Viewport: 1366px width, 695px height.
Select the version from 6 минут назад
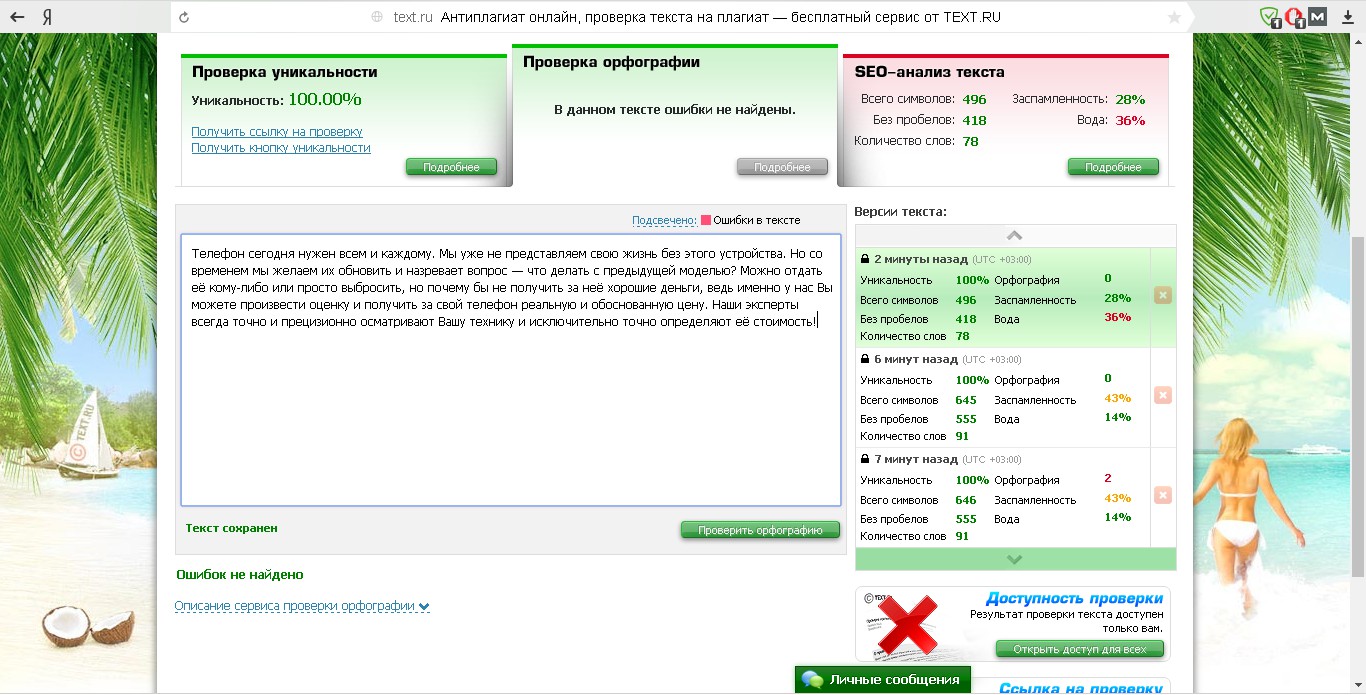pos(1003,397)
